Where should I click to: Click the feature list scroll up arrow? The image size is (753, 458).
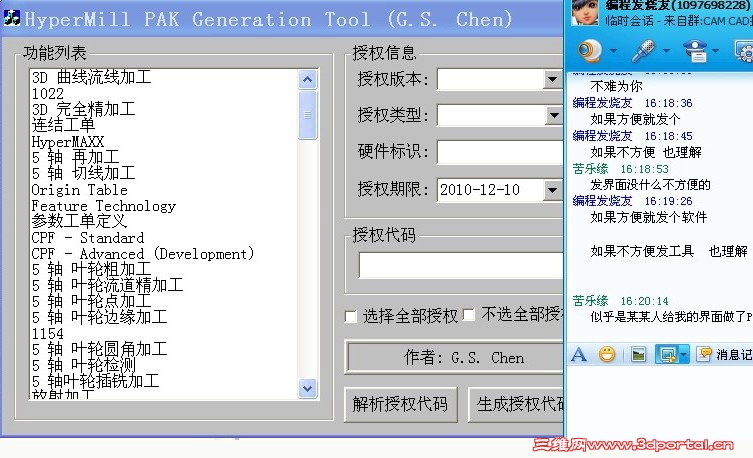(x=307, y=80)
